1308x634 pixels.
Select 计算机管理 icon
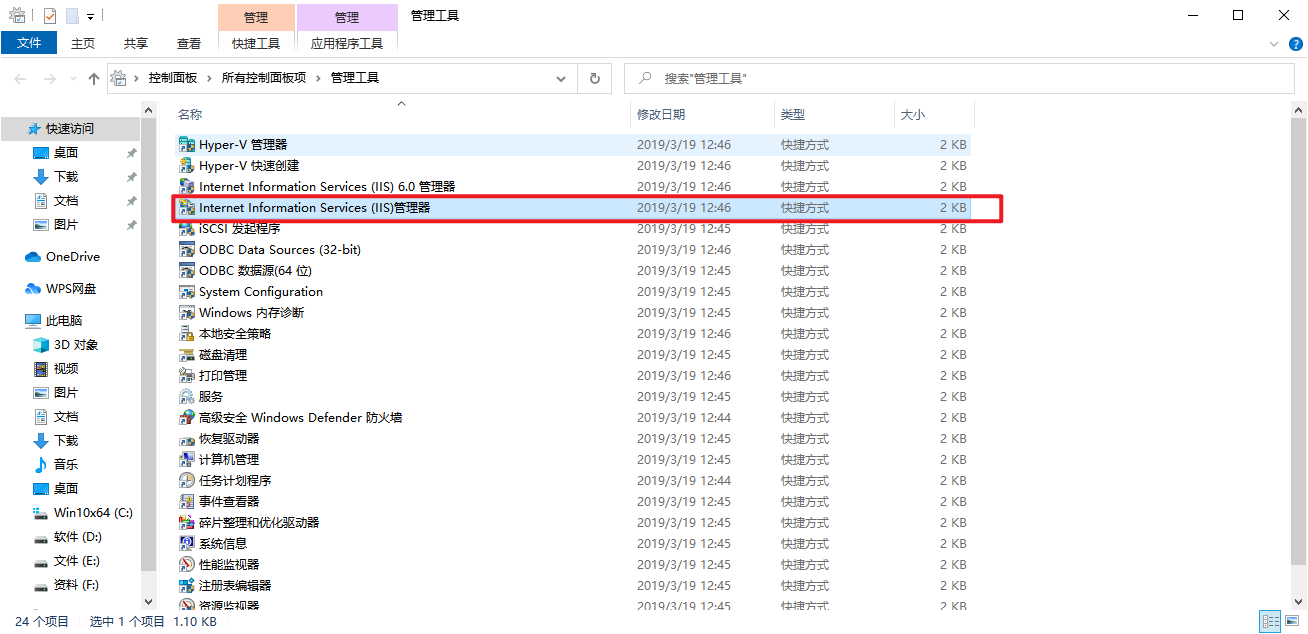pos(186,460)
